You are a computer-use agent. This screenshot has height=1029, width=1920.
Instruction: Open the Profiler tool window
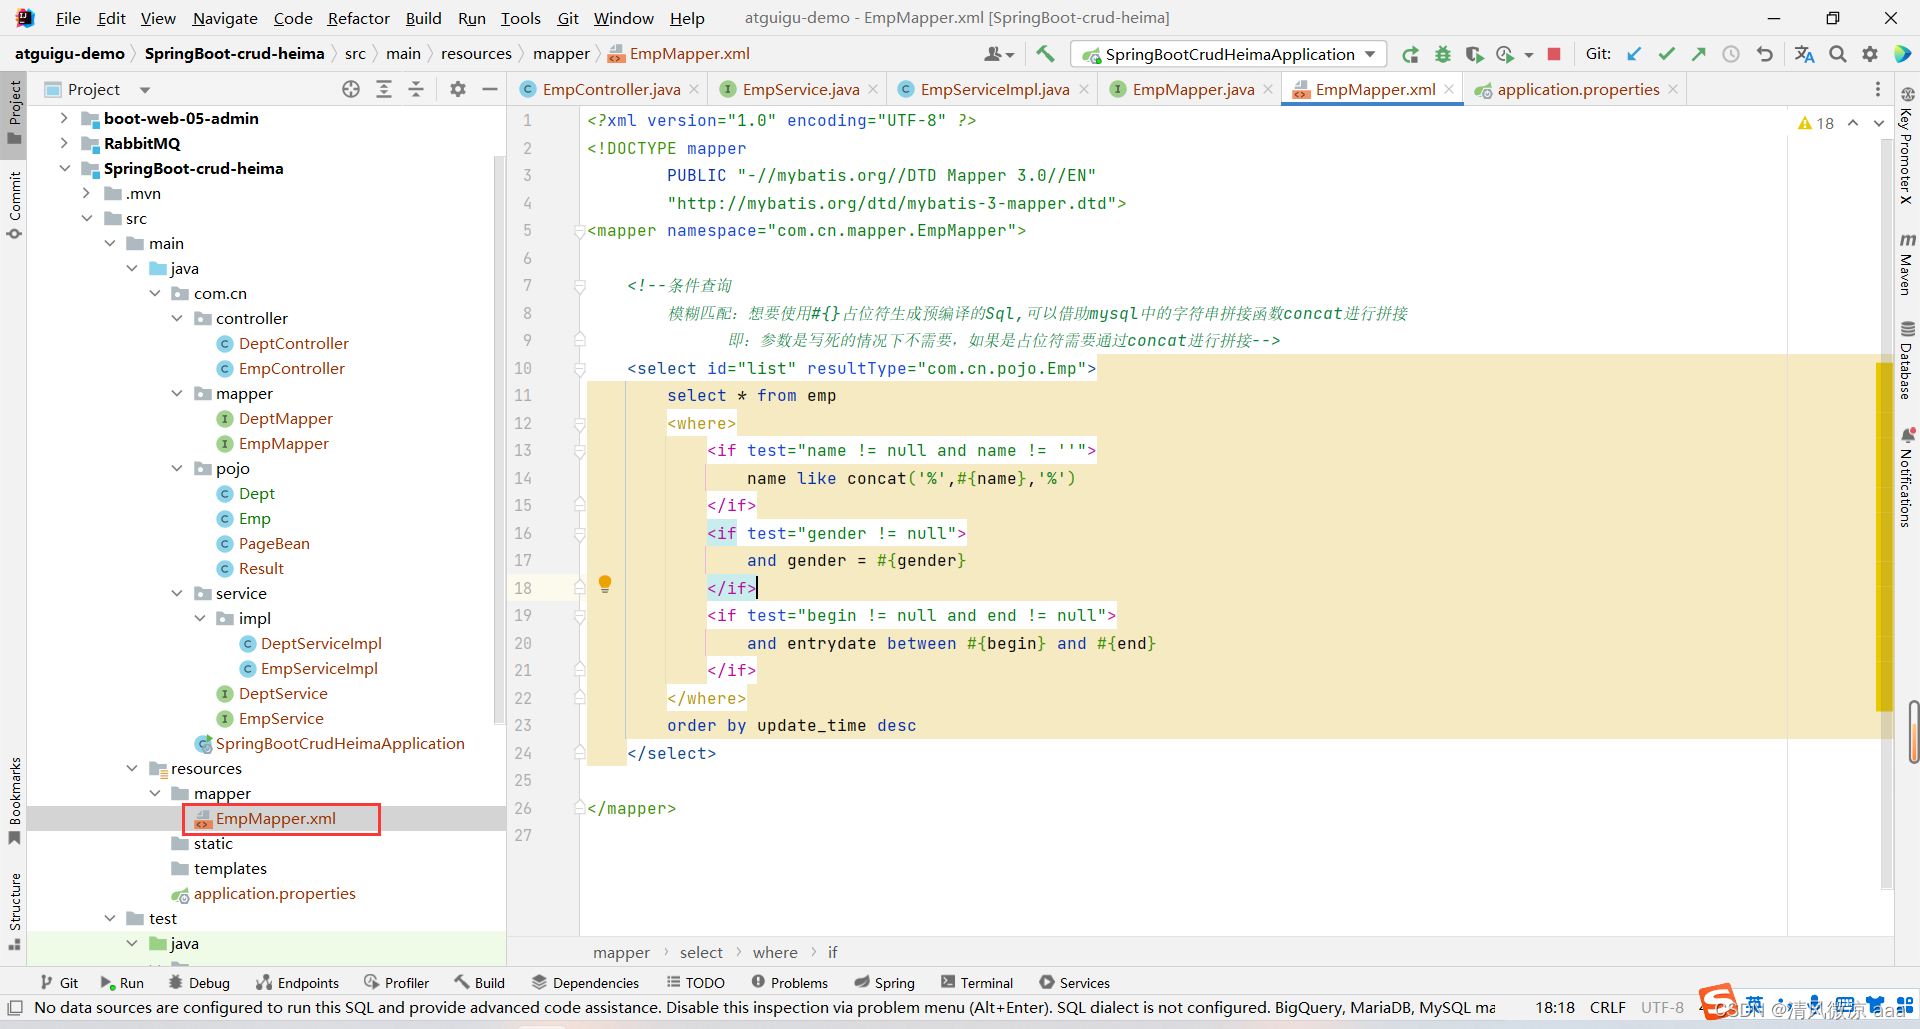[x=397, y=983]
